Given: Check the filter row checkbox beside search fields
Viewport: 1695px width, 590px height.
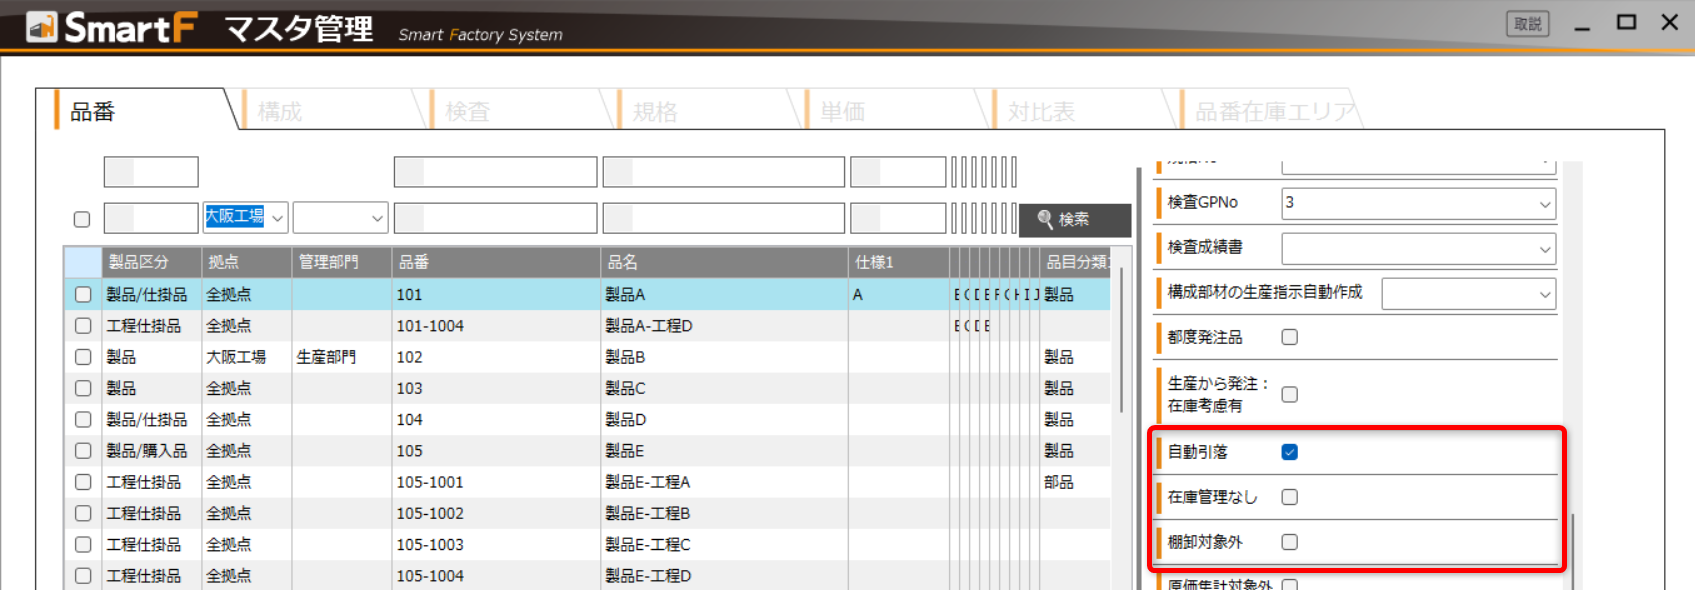Looking at the screenshot, I should coord(82,219).
